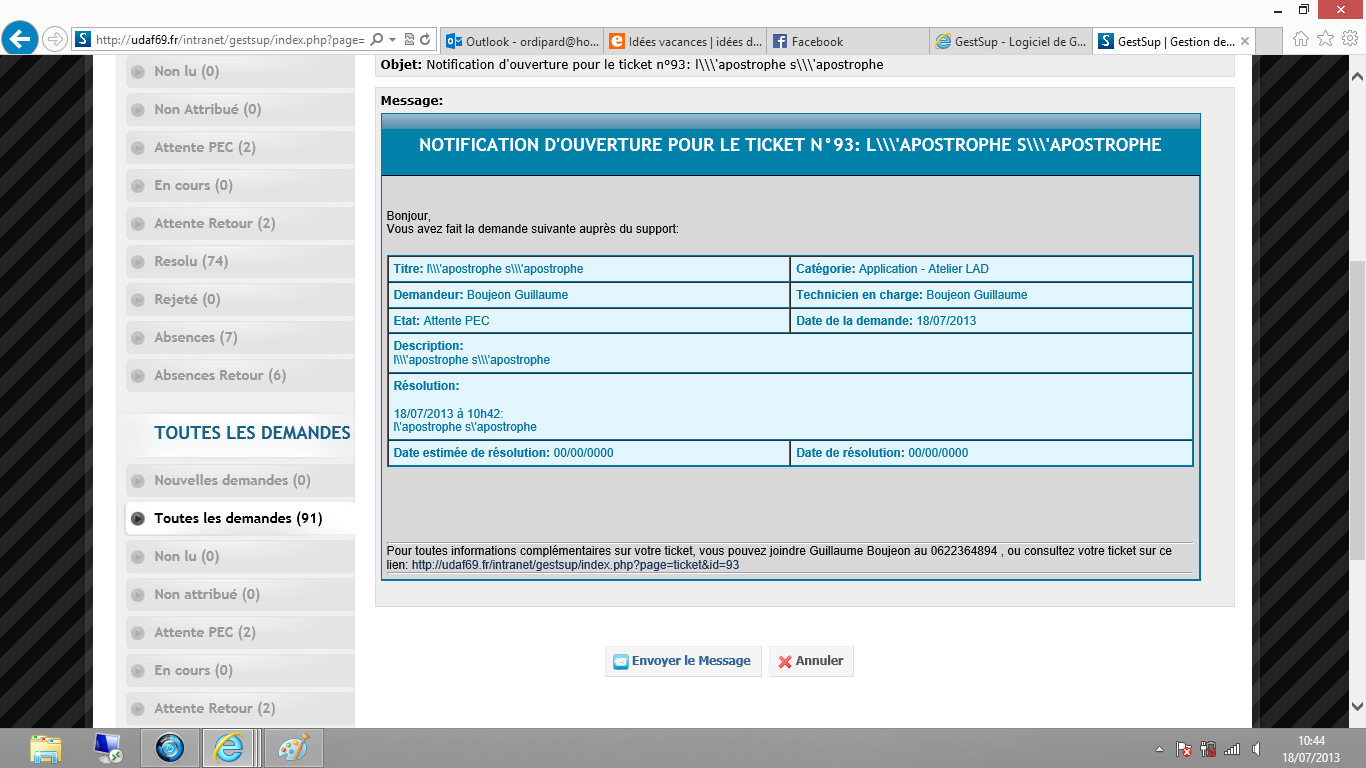
Task: Click Catégorie: Application - Atelier LAD cell
Action: pos(991,269)
